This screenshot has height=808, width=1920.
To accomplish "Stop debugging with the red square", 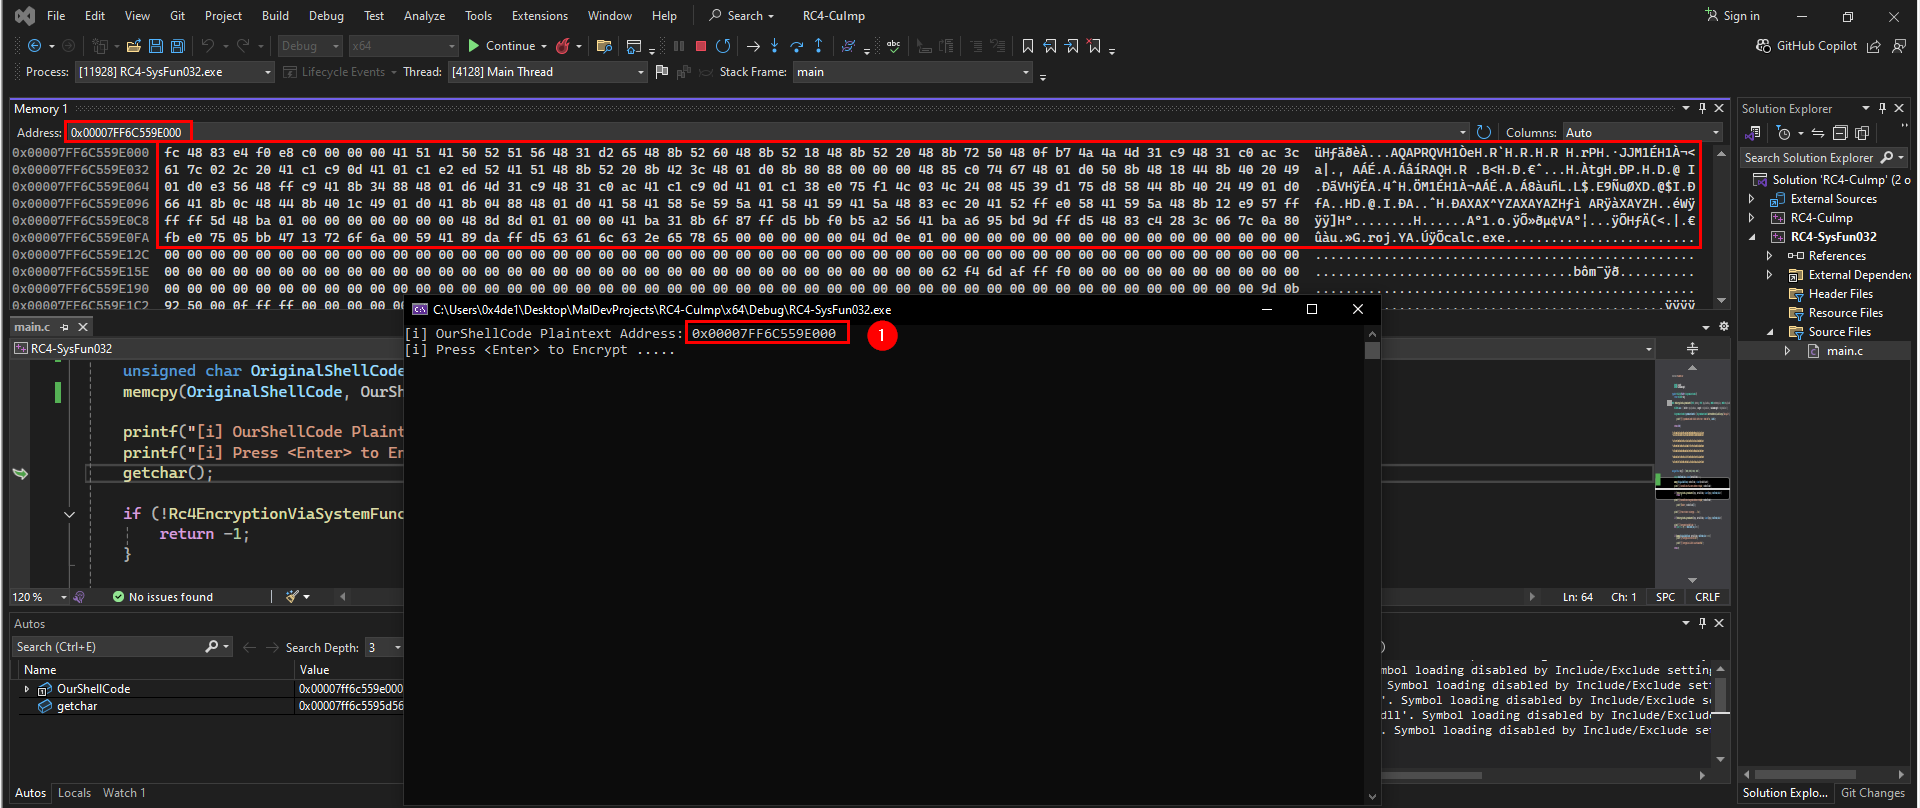I will (x=701, y=46).
